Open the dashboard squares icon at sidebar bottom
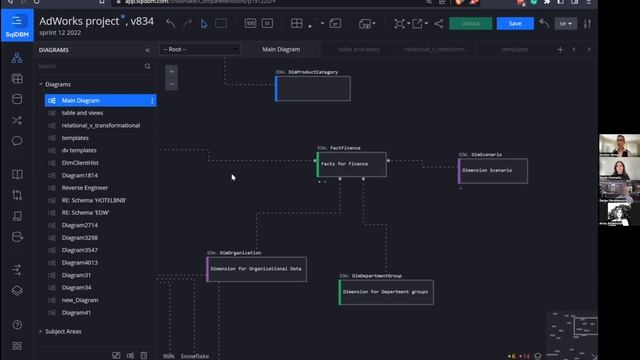Viewport: 640px width, 360px height. (17, 346)
